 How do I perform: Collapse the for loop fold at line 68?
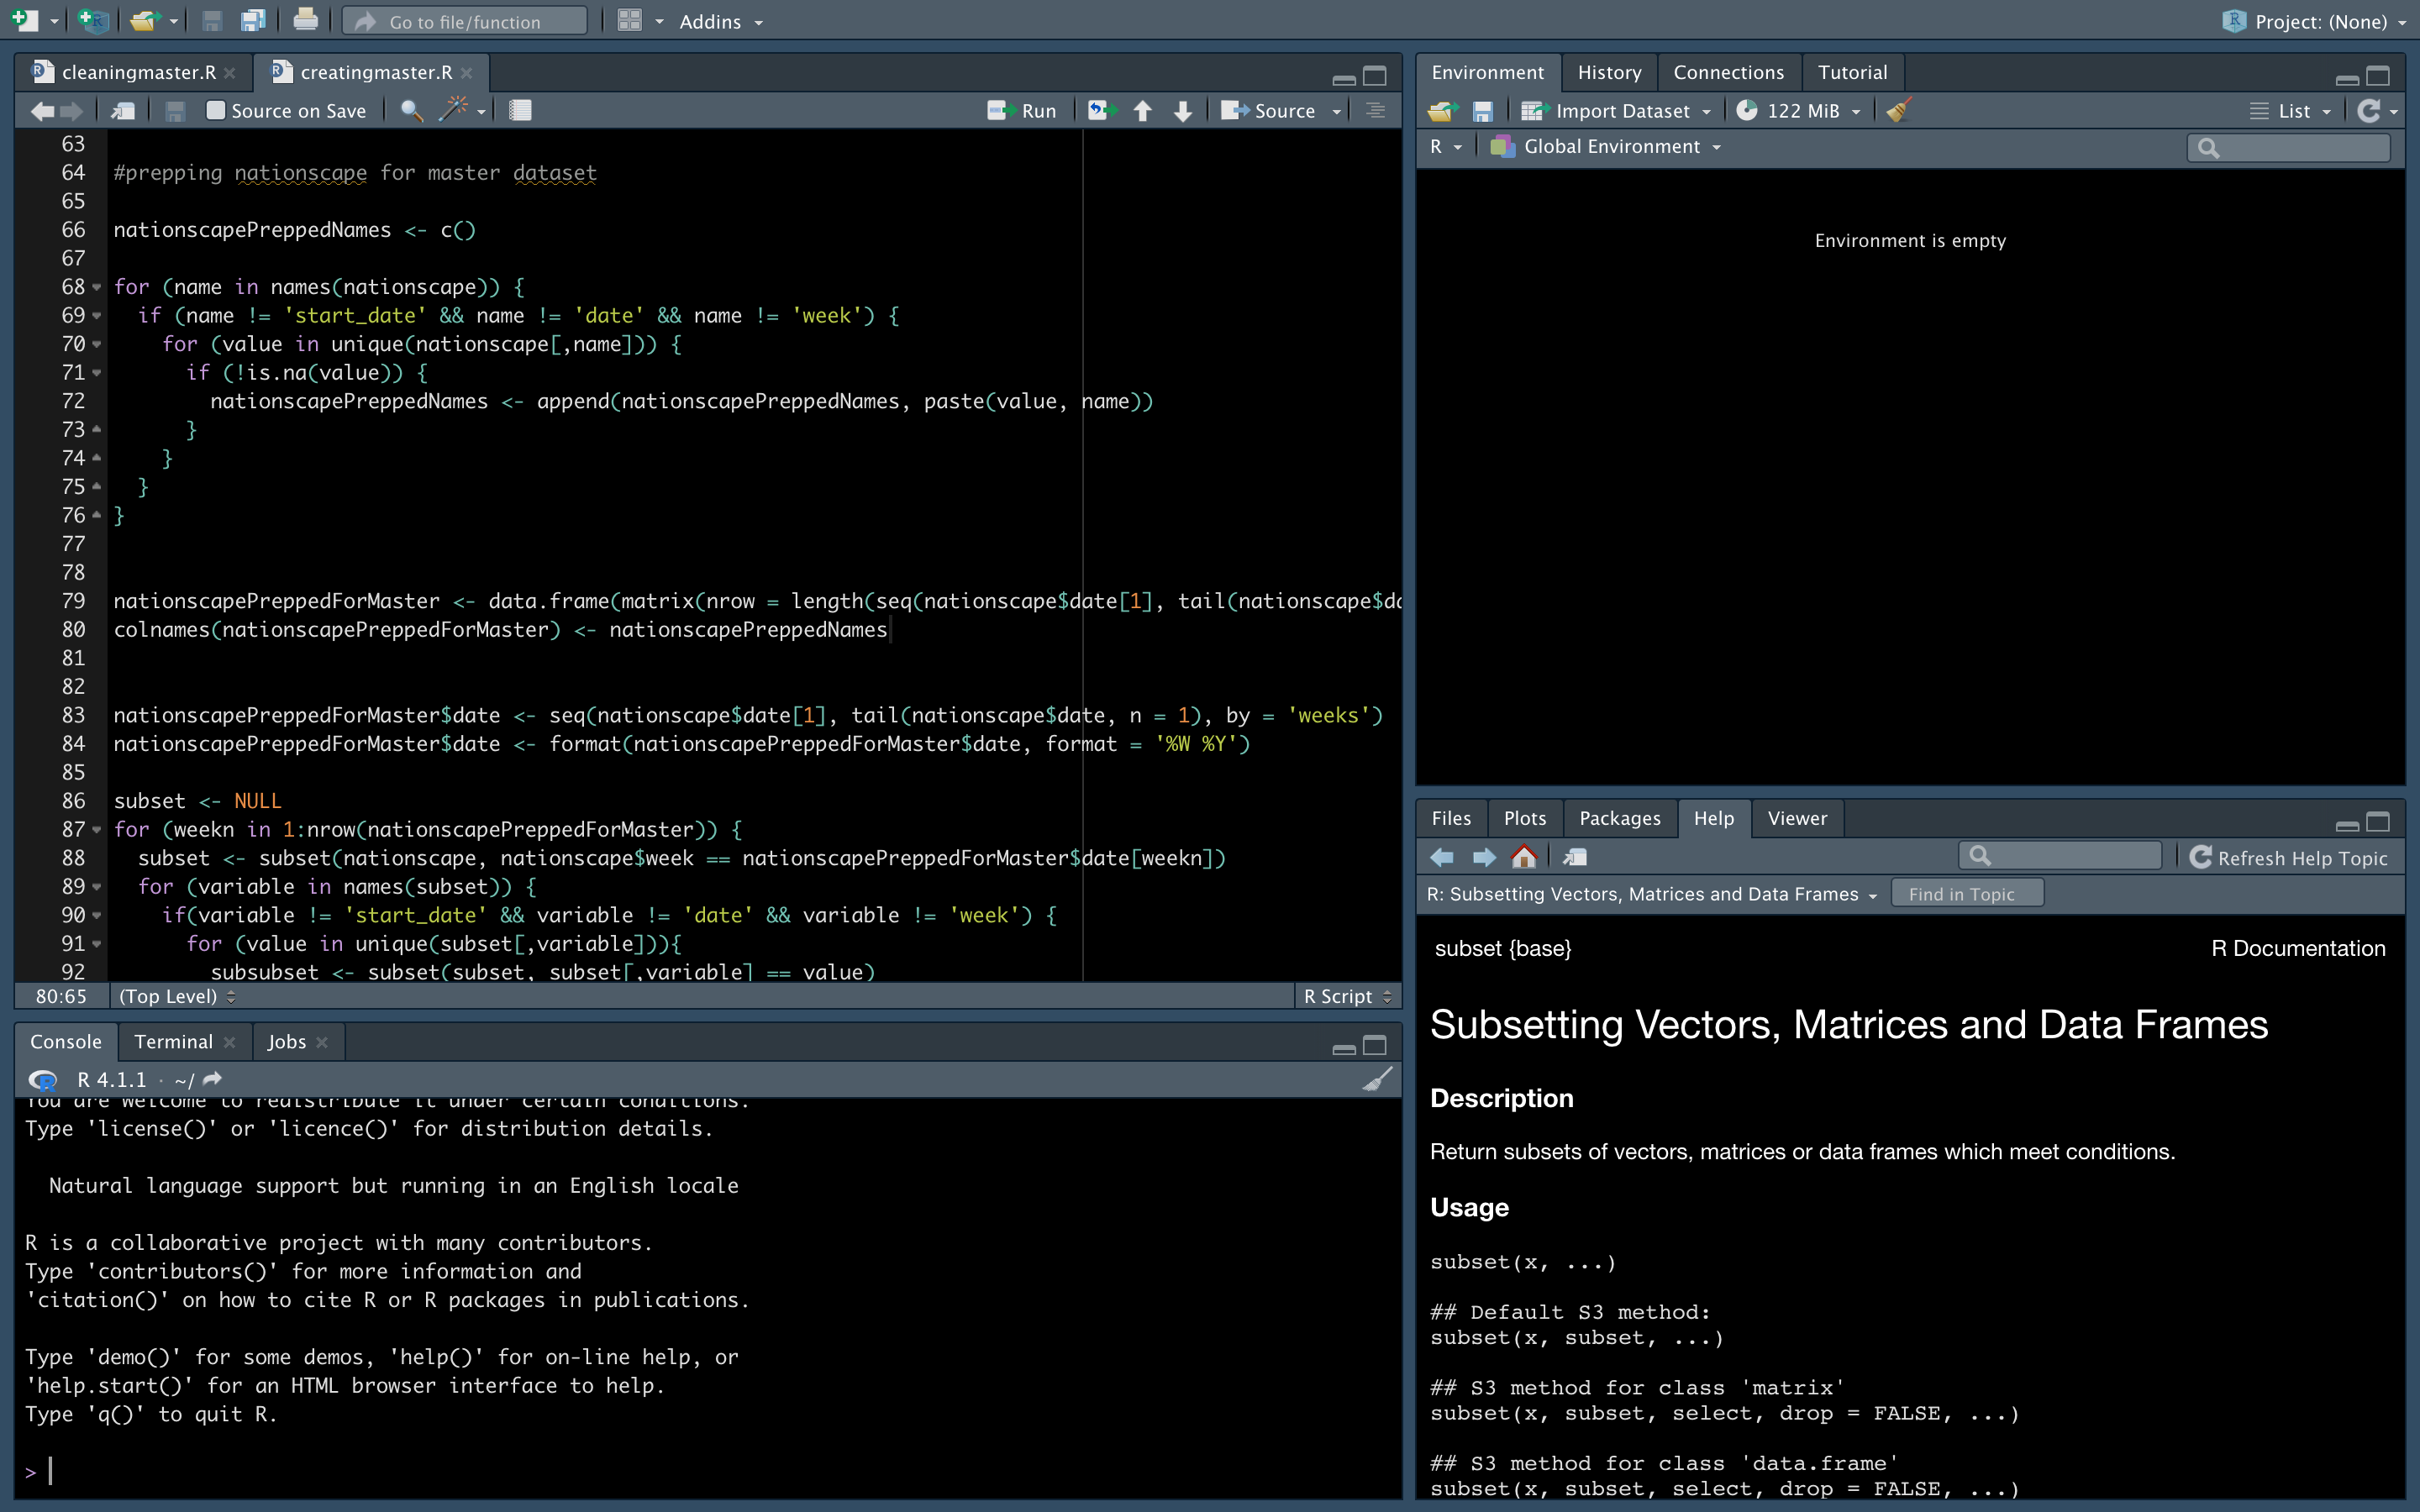(97, 287)
